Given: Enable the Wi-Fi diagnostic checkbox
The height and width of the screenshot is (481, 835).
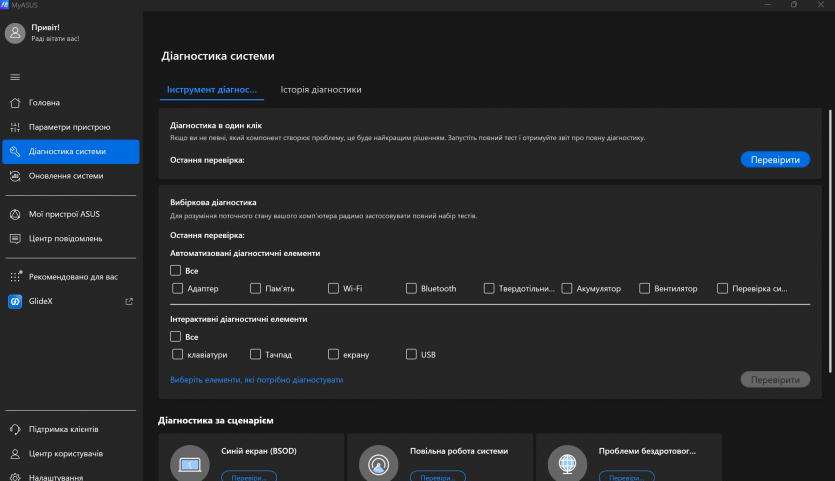Looking at the screenshot, I should click(334, 289).
